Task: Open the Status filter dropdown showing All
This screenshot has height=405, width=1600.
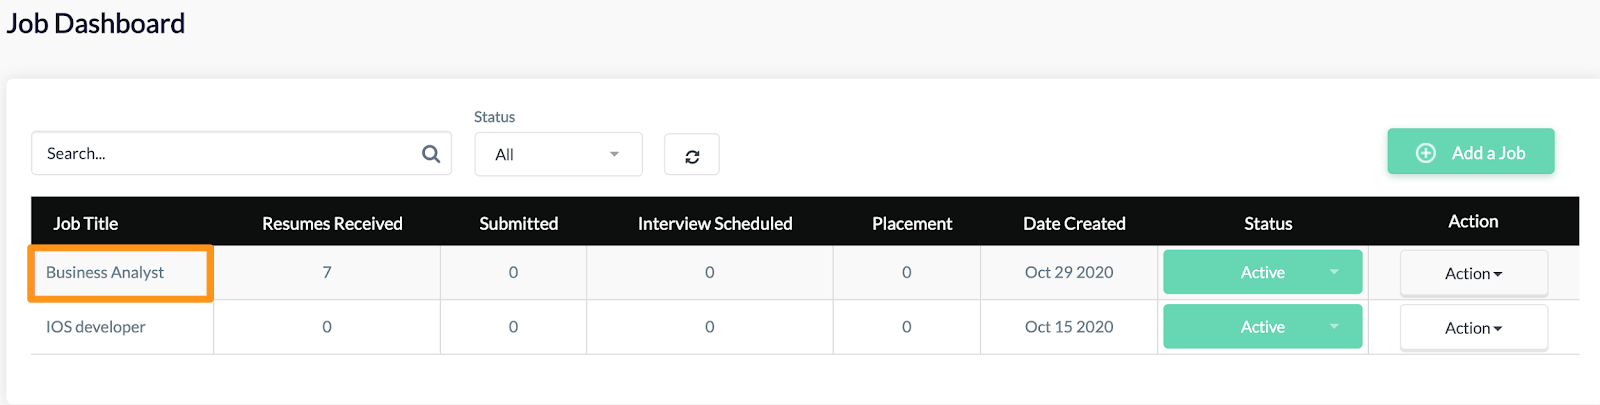Action: pos(558,154)
